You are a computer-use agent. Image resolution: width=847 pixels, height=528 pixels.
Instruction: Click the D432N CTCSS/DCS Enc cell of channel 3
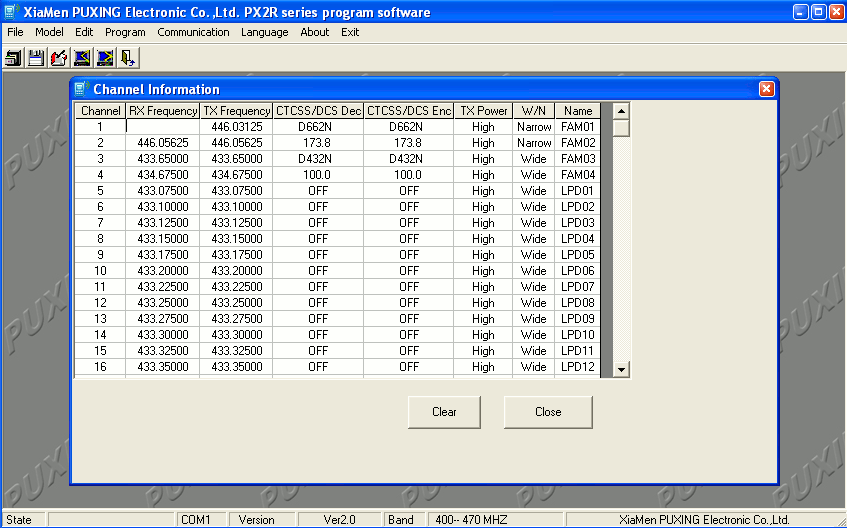tap(409, 159)
